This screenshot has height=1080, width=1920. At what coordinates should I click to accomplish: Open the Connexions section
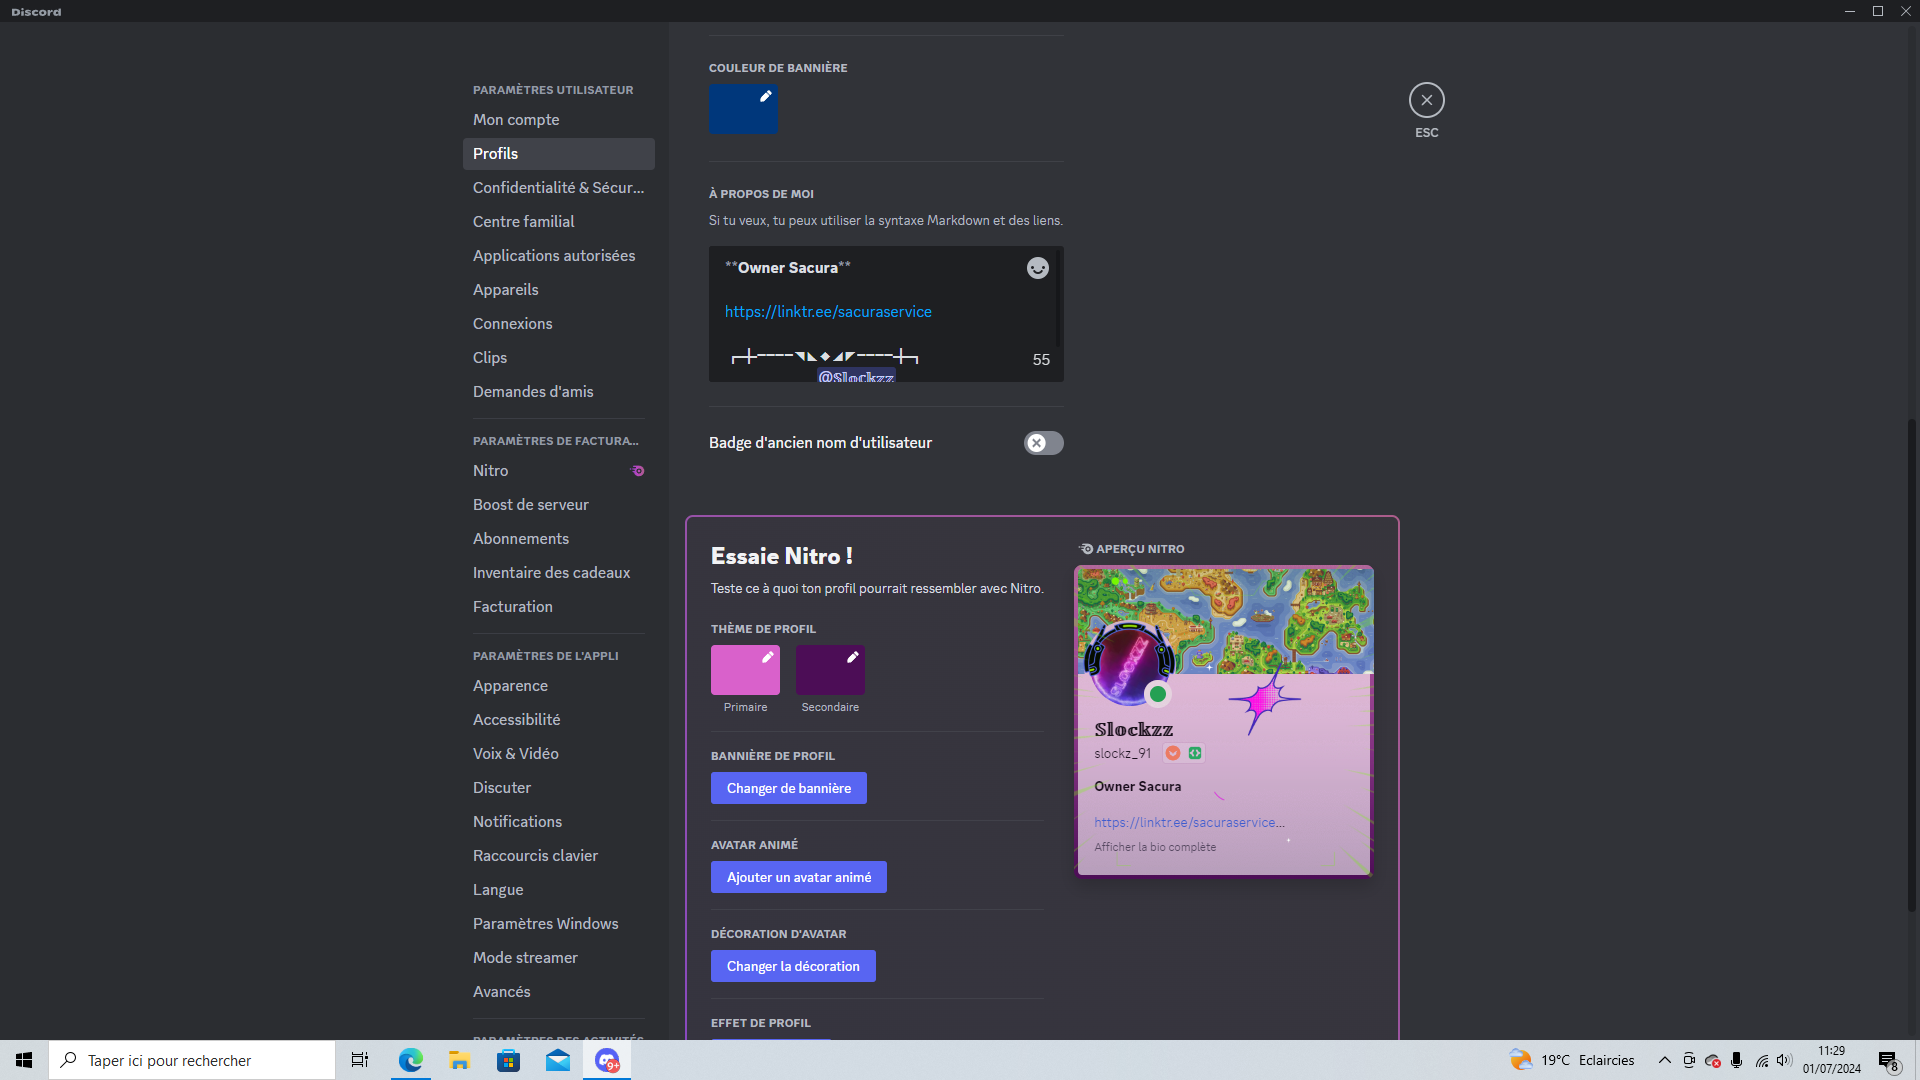[558, 324]
